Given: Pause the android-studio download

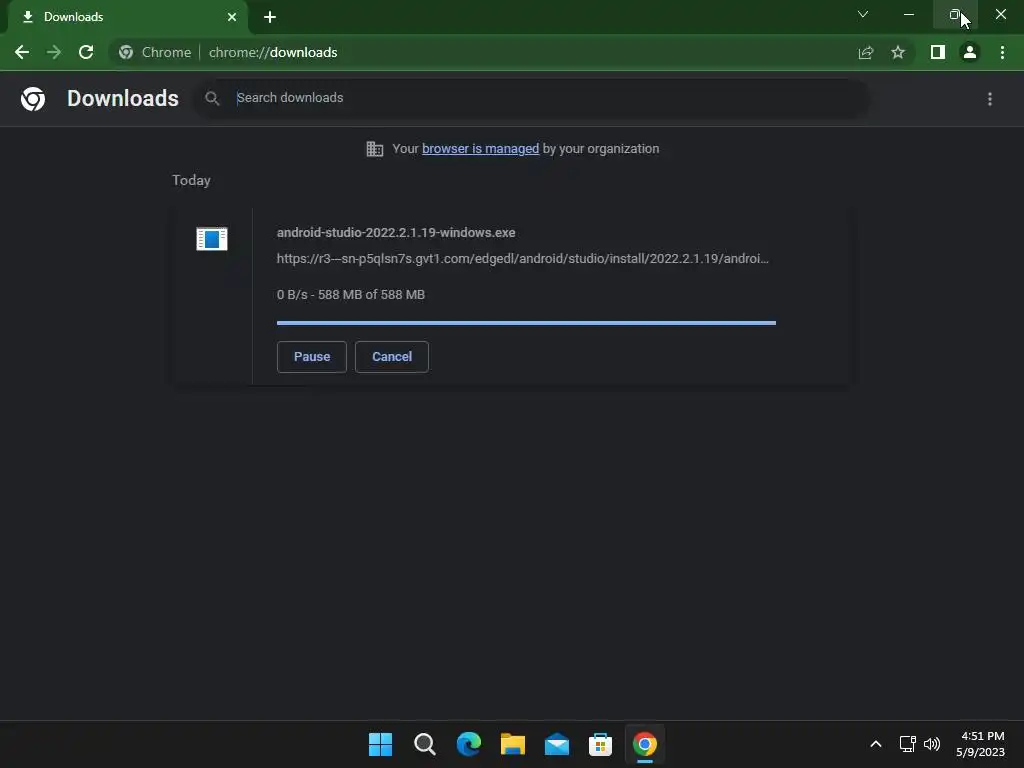Looking at the screenshot, I should (312, 357).
